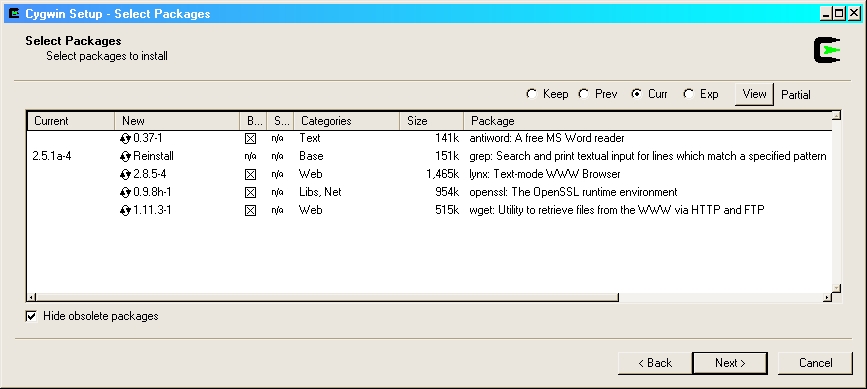Viewport: 867px width, 389px height.
Task: Maximize the Cygwin Setup window
Action: click(x=839, y=14)
